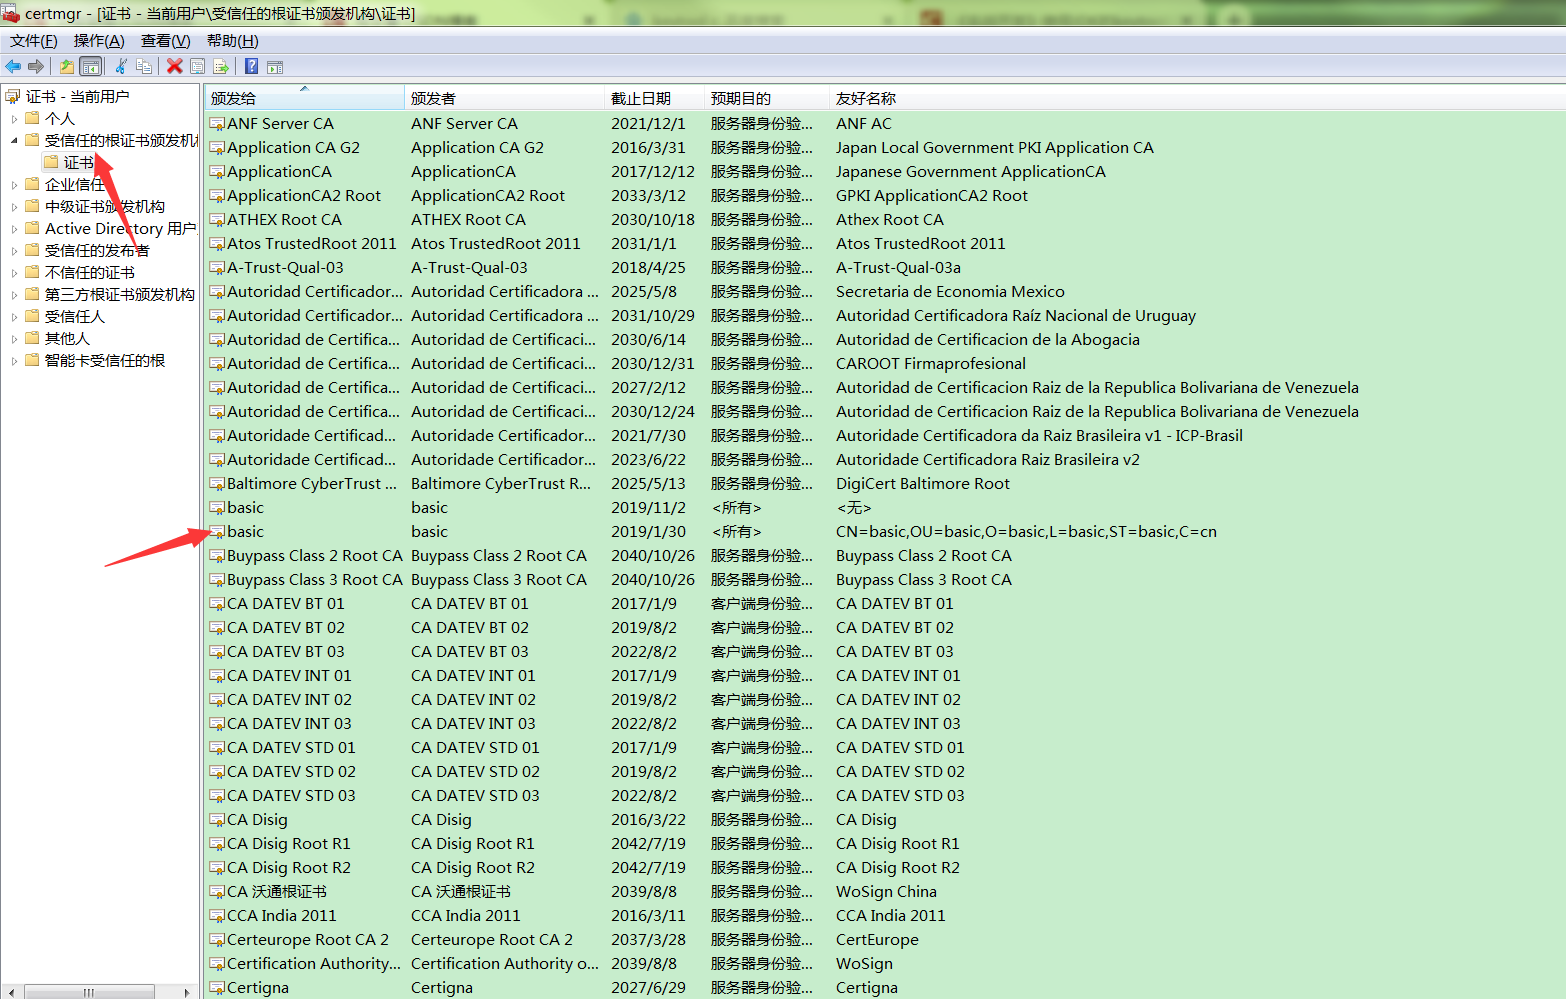This screenshot has height=999, width=1566.
Task: Open the 文件(F) menu
Action: [34, 41]
